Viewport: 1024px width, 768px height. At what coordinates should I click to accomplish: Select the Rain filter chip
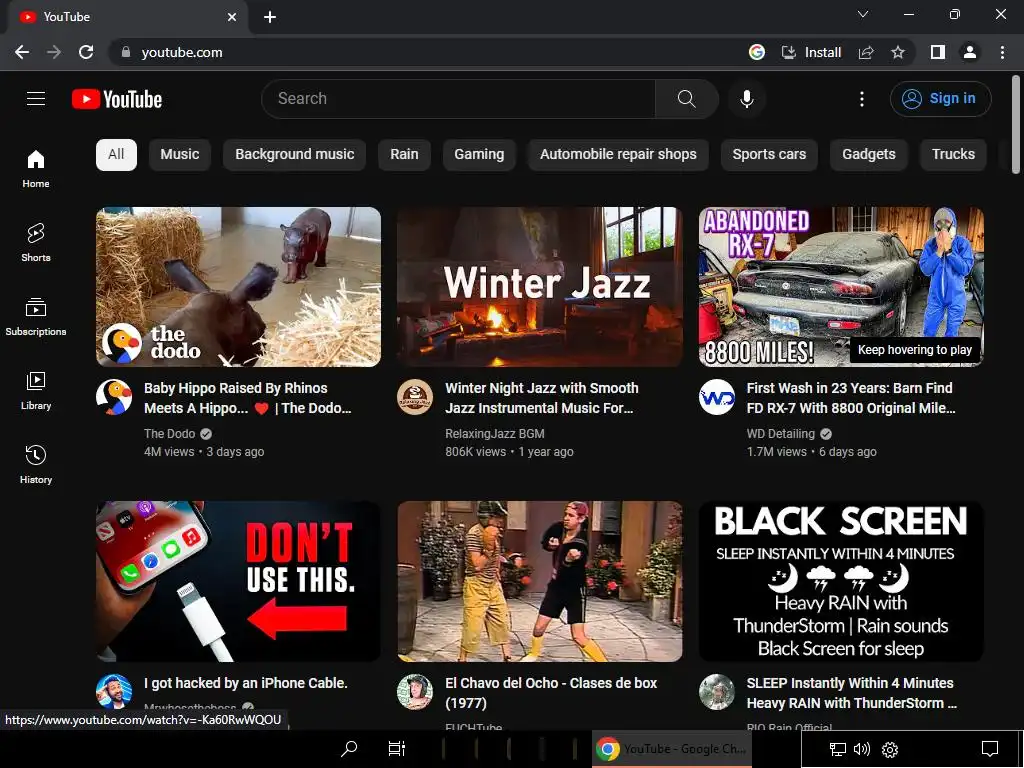[x=404, y=155]
